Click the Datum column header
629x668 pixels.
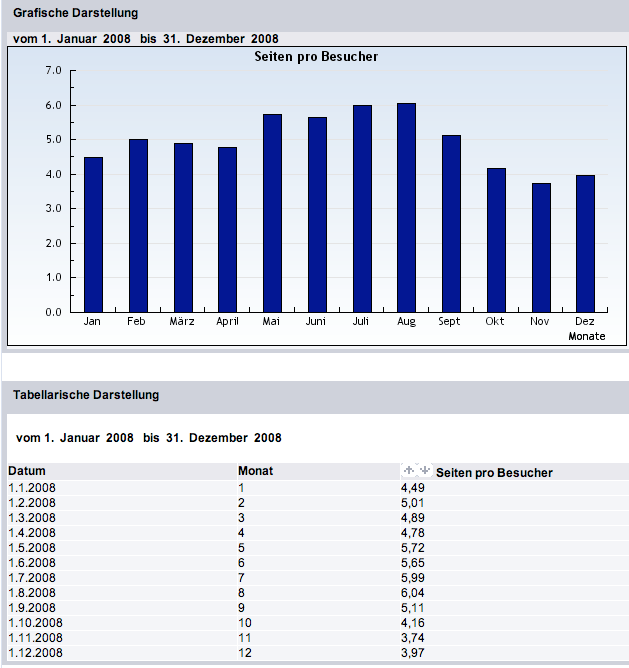tap(27, 471)
